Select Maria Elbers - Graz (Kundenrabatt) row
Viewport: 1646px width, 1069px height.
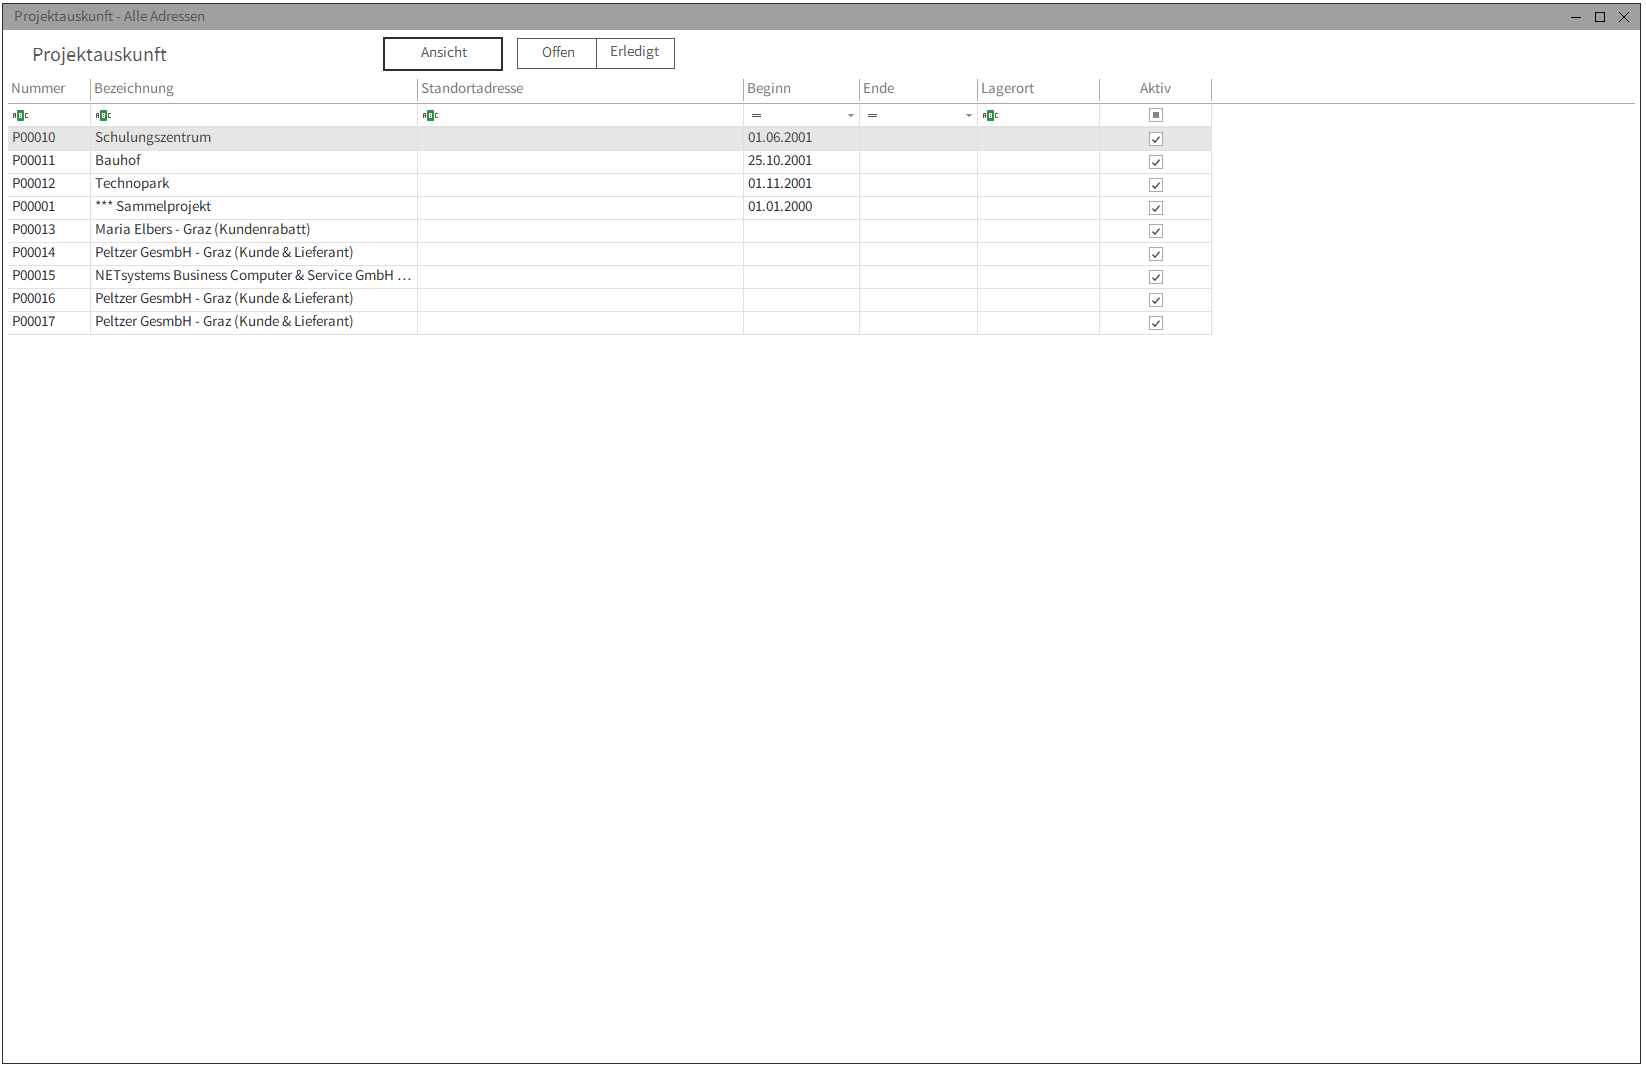click(x=610, y=230)
